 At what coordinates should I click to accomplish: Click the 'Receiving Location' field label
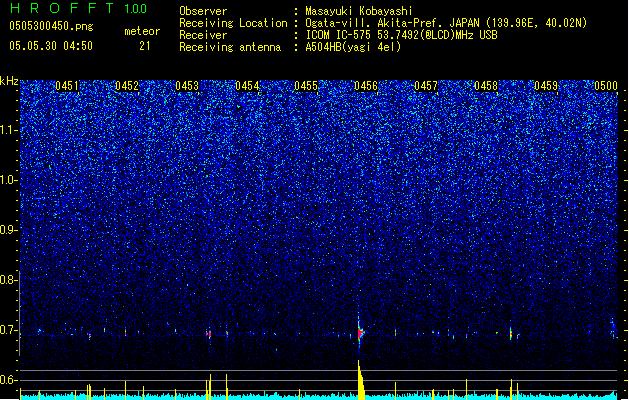click(233, 23)
